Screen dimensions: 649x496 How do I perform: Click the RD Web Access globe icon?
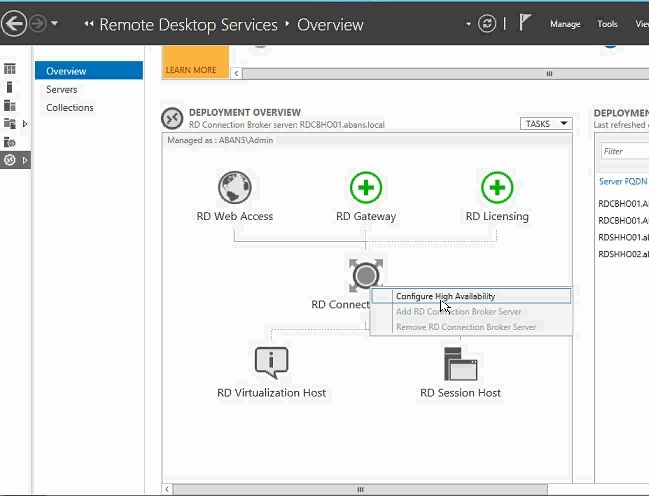coord(235,187)
